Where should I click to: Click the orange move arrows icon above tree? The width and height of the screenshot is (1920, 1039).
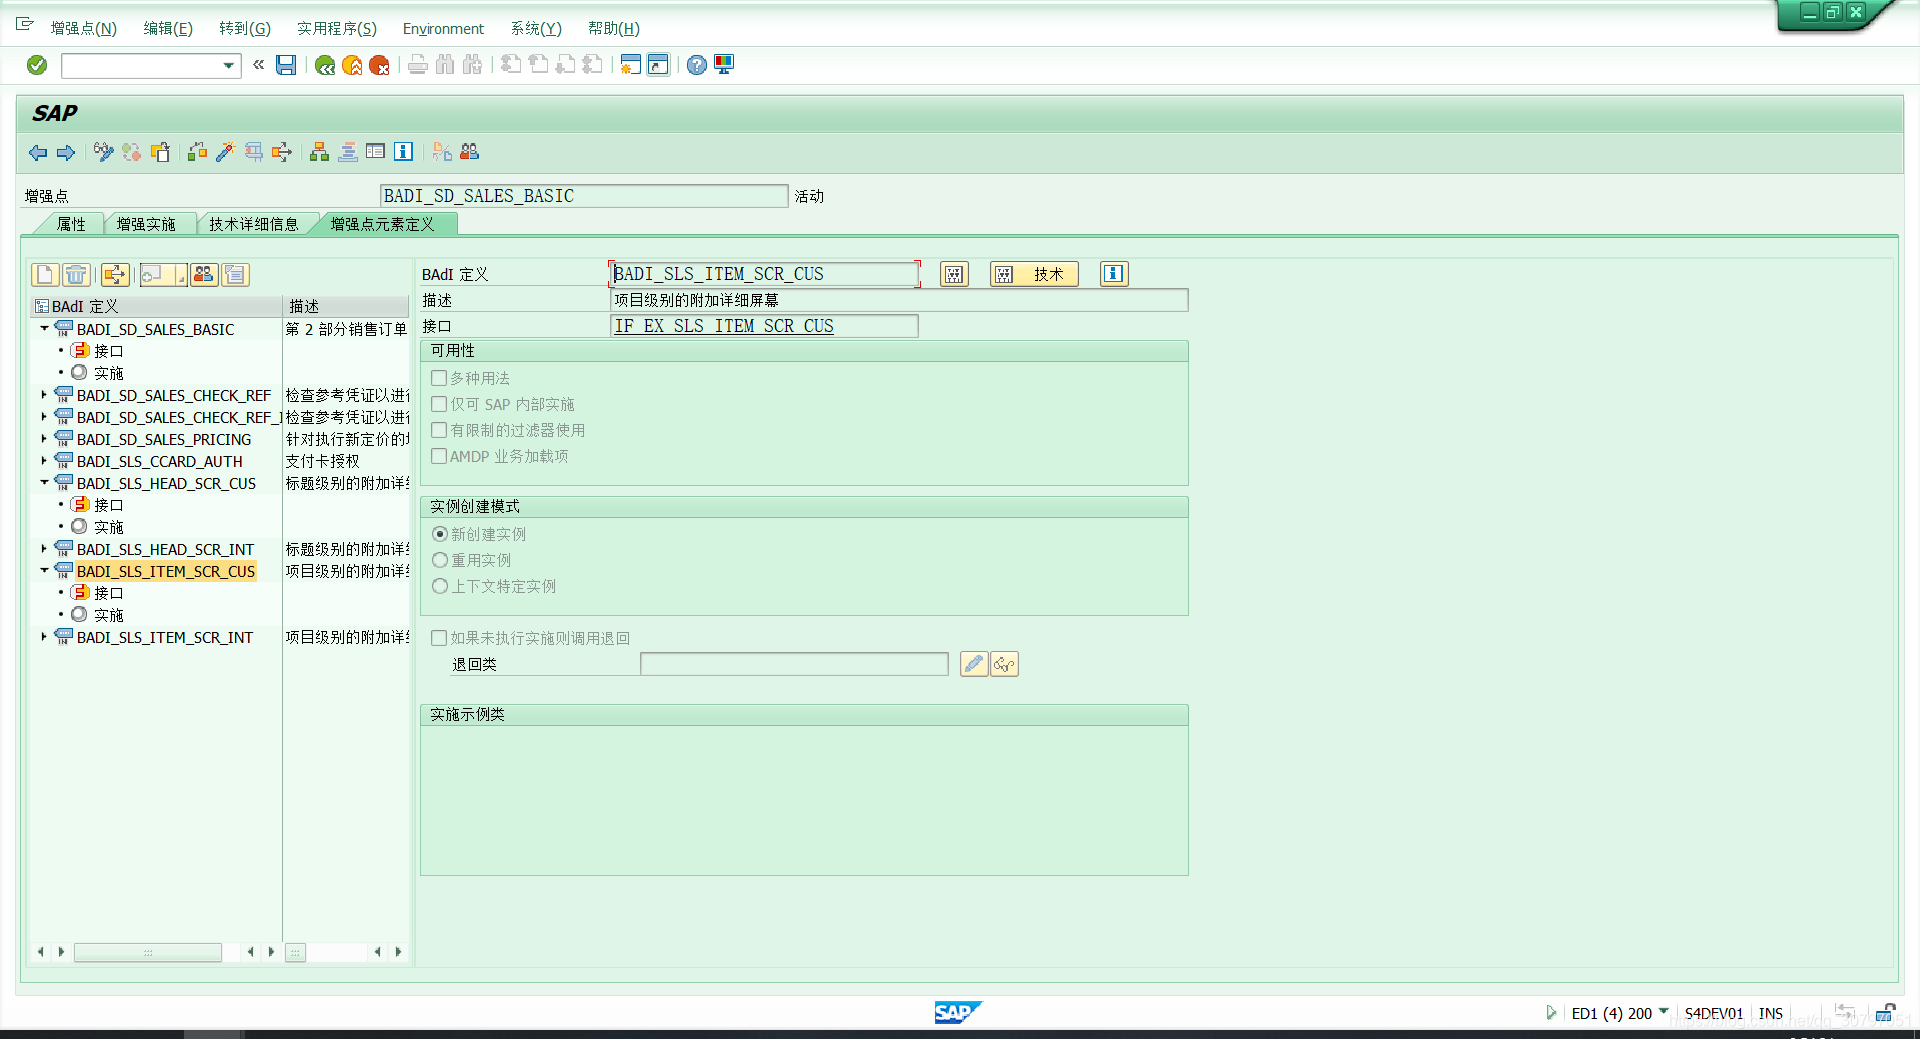115,274
